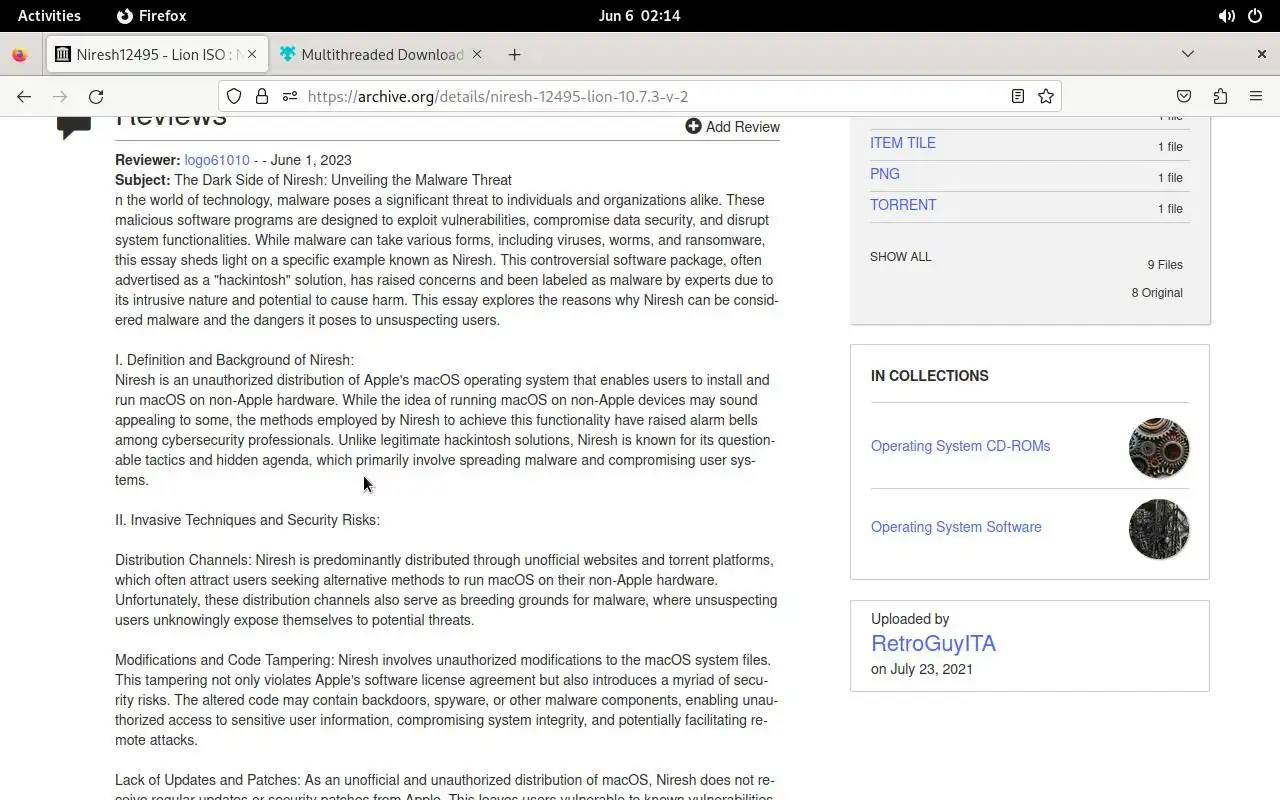
Task: Open site permissions icon in address bar
Action: tap(290, 96)
